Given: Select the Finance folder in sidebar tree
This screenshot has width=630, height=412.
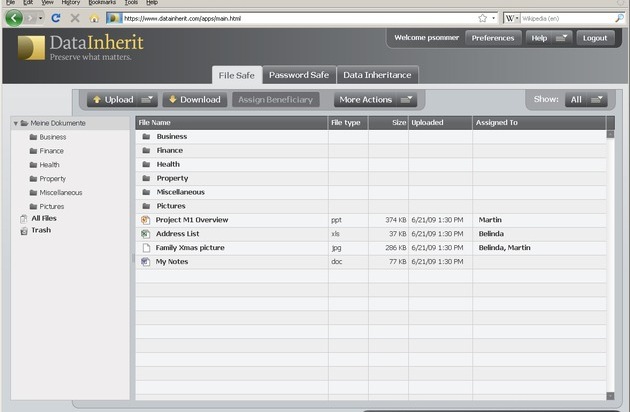Looking at the screenshot, I should point(51,151).
